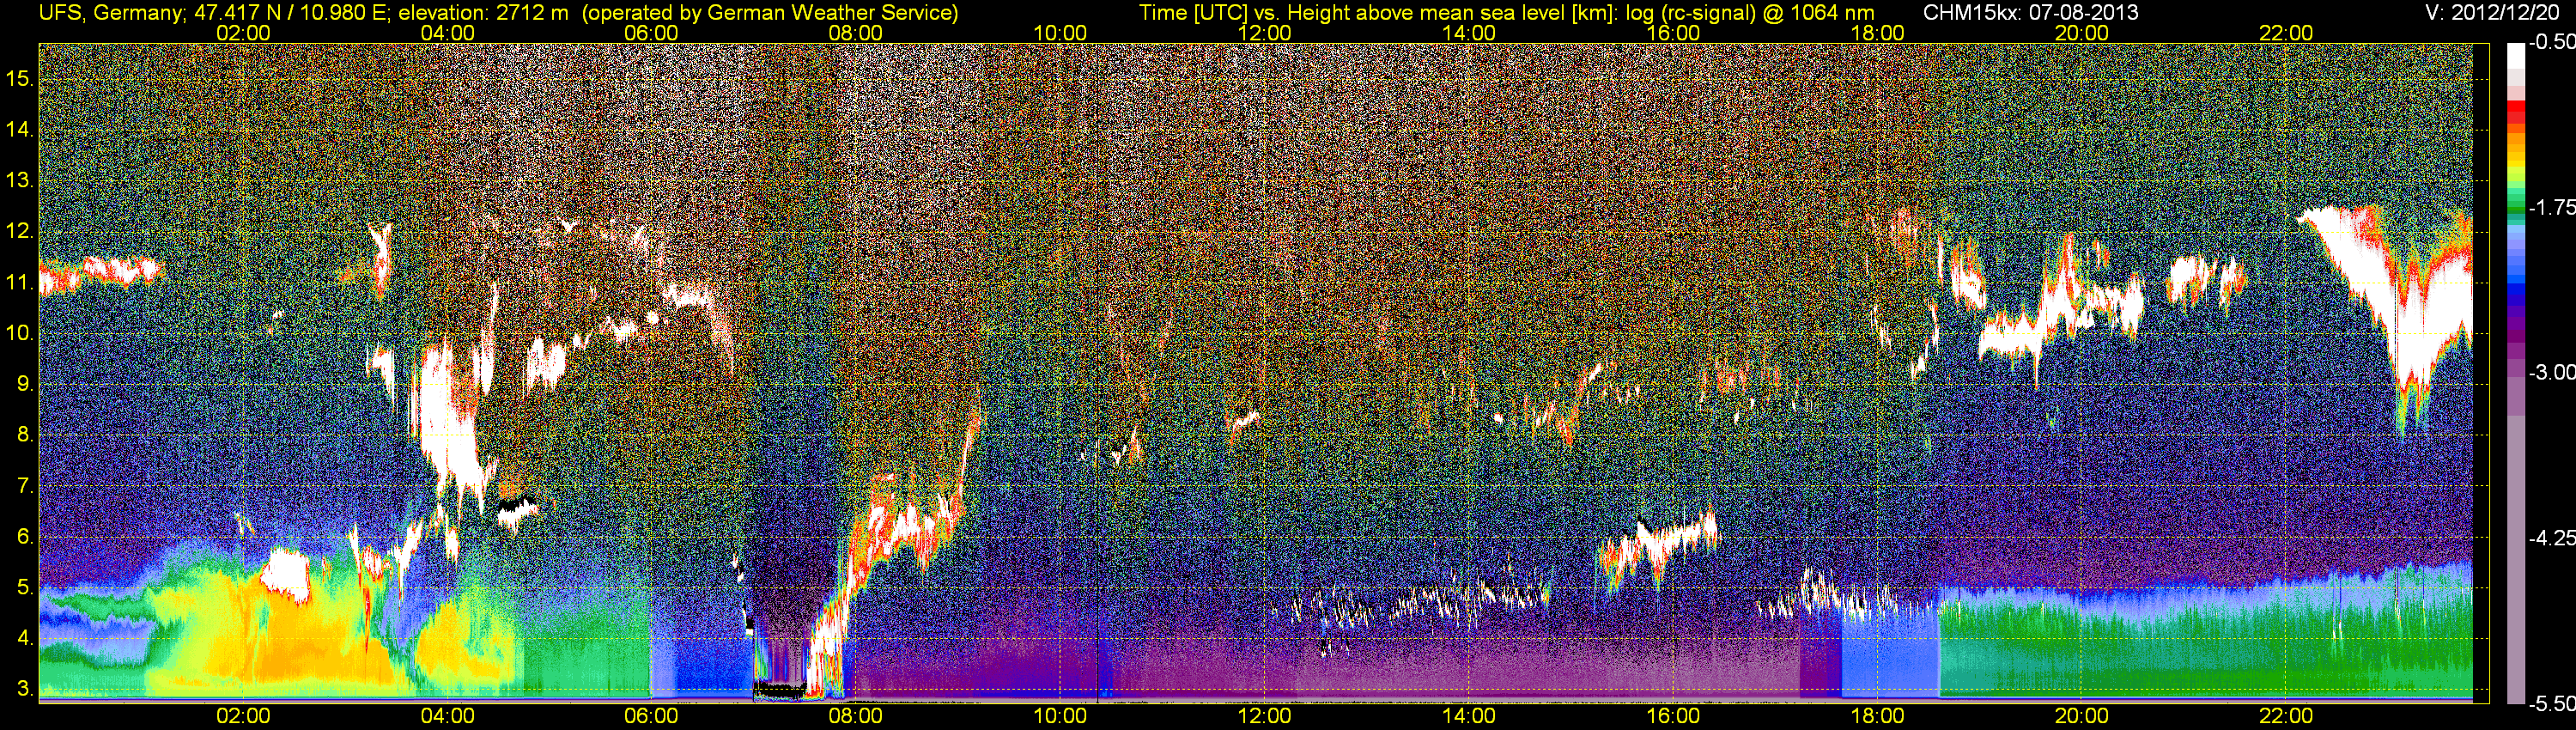Click the top time axis label 22:00
Viewport: 2576px width, 730px height.
pos(2286,33)
